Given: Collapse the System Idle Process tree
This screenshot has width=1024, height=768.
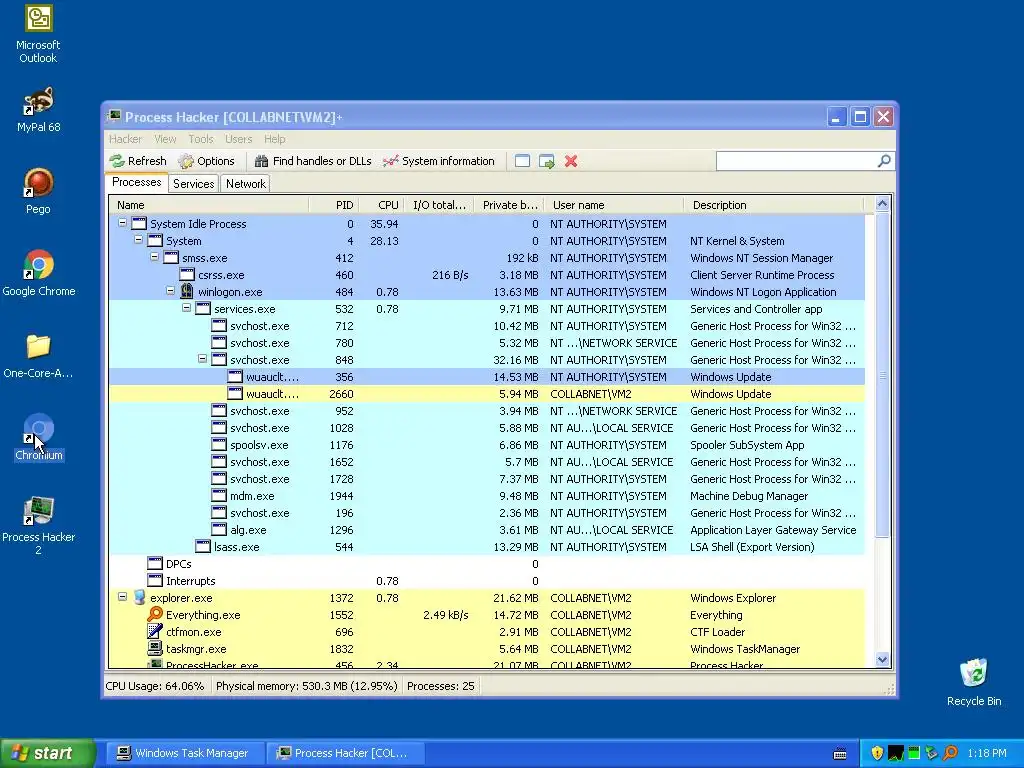Looking at the screenshot, I should pos(122,223).
